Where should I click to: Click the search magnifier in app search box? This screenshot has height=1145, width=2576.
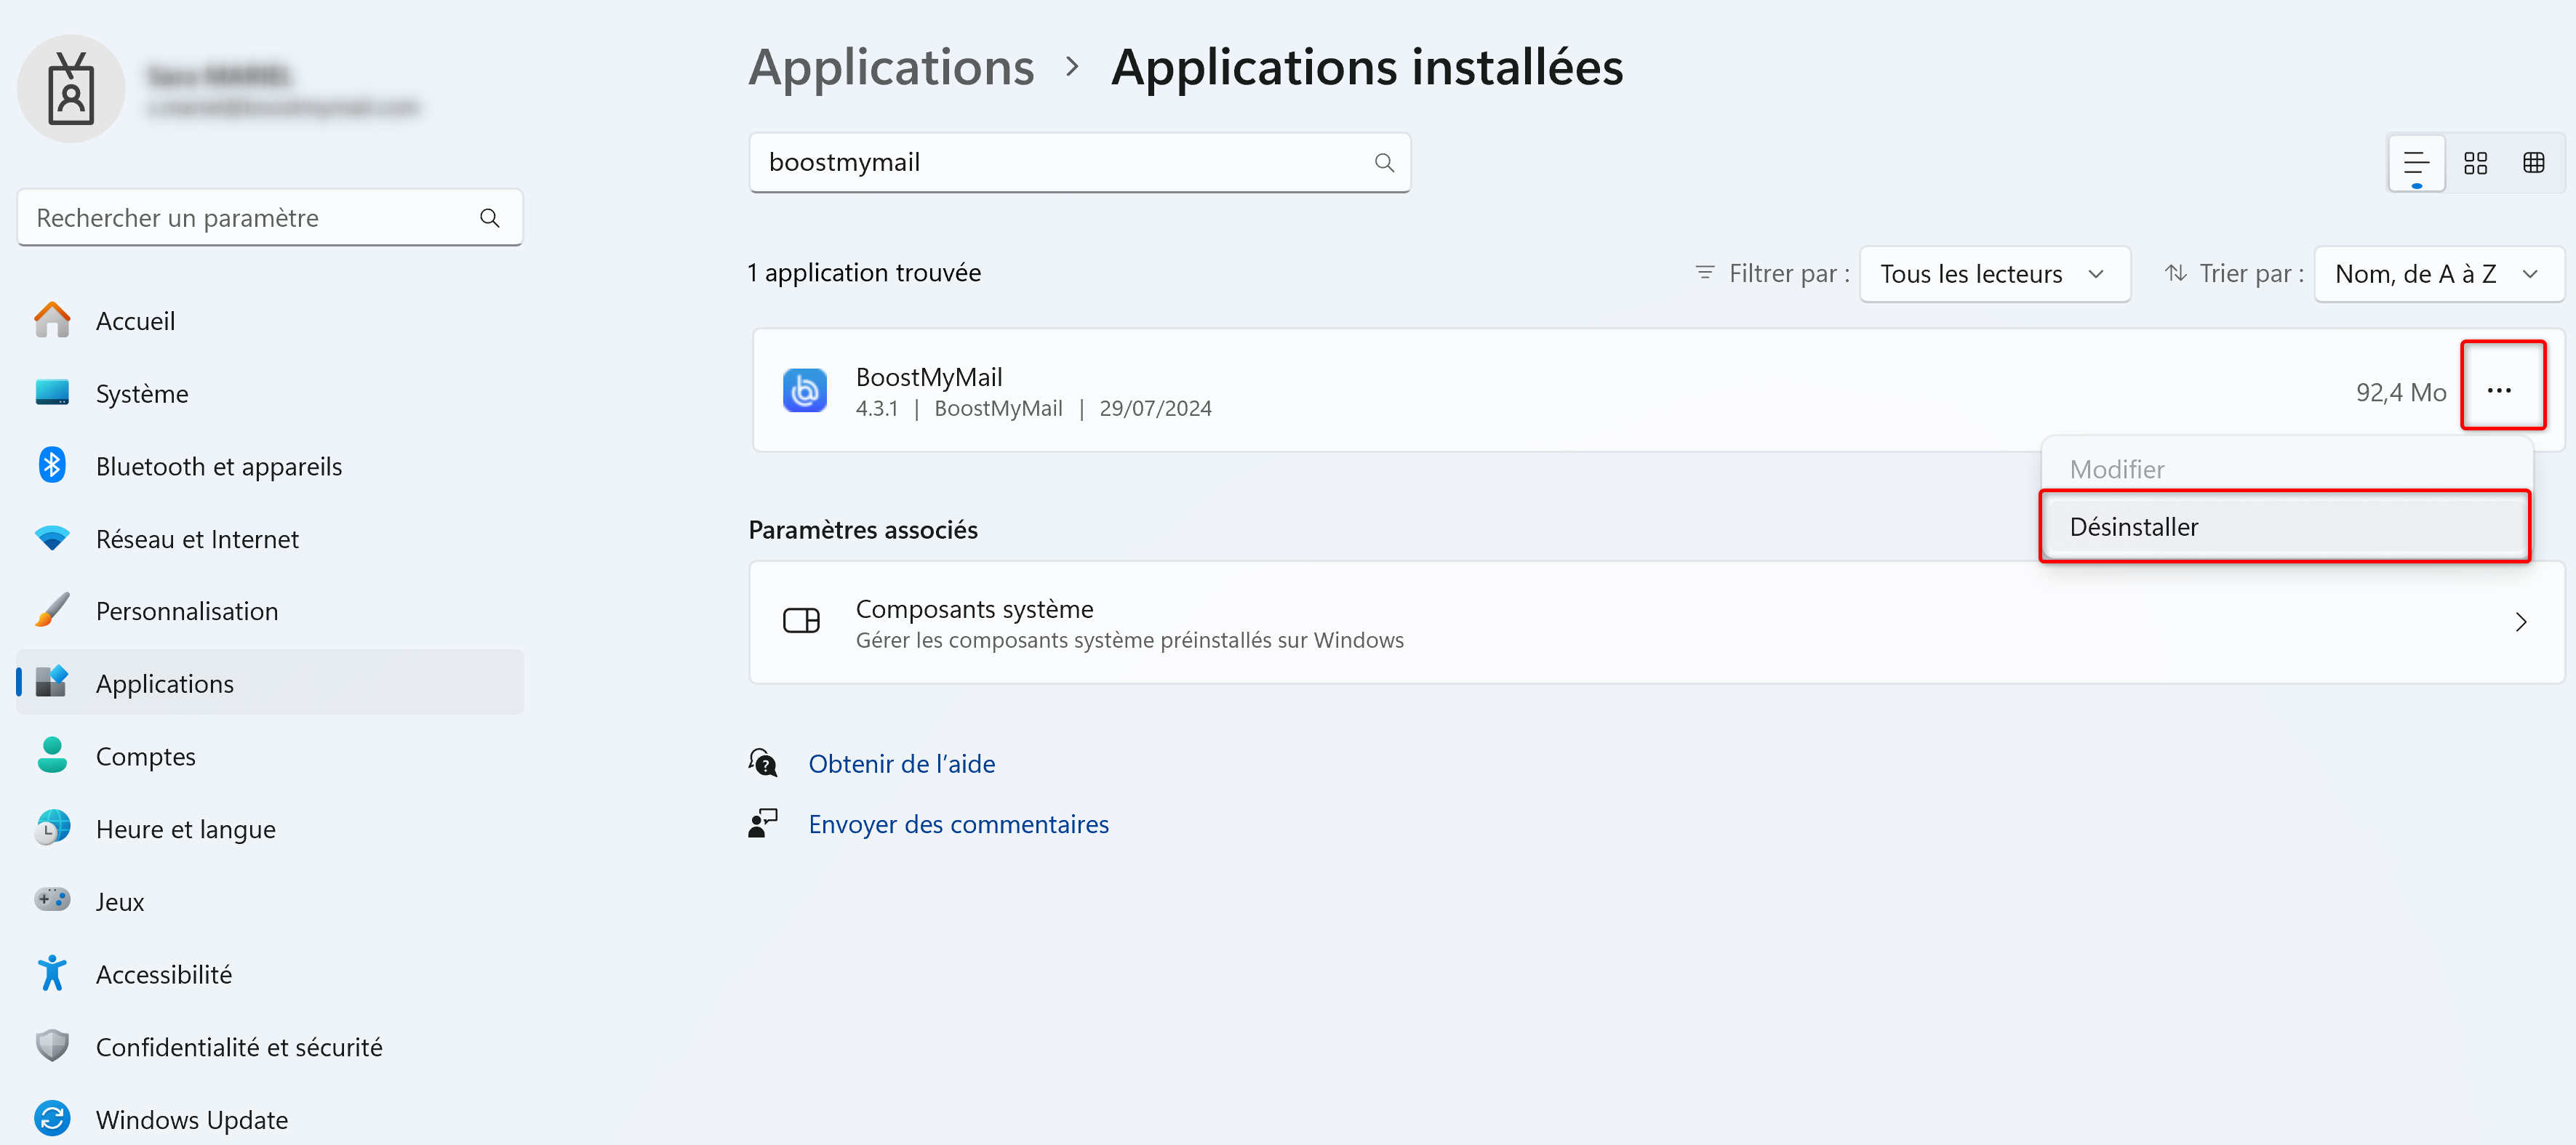(1384, 162)
